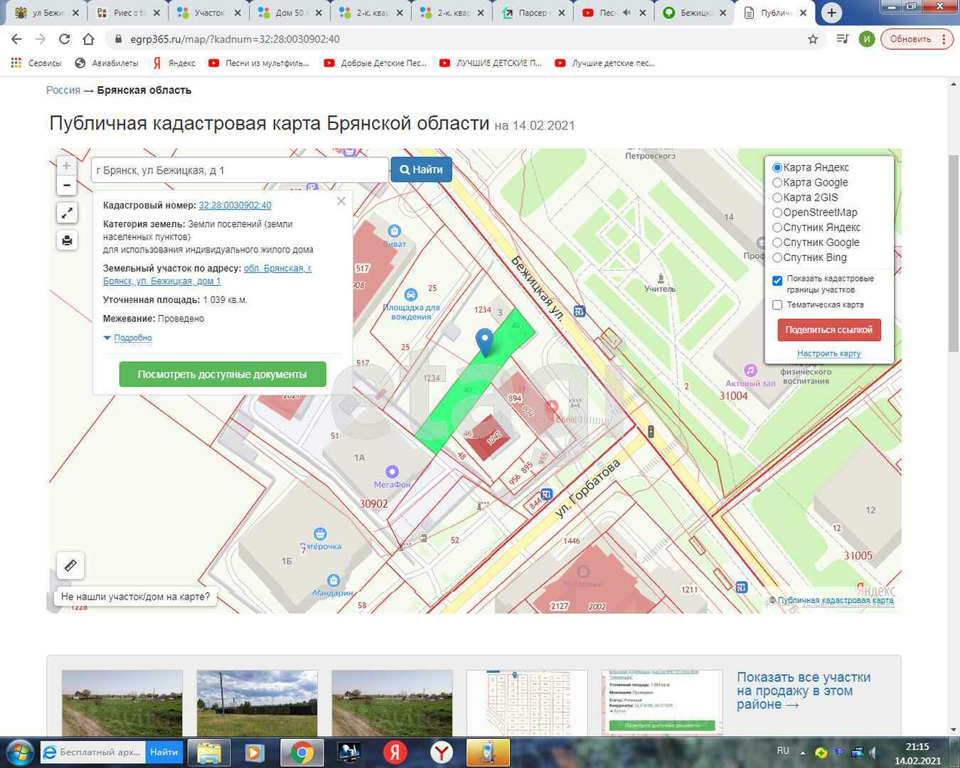Screen dimensions: 960x768
Task: Click the print map icon
Action: (x=67, y=240)
